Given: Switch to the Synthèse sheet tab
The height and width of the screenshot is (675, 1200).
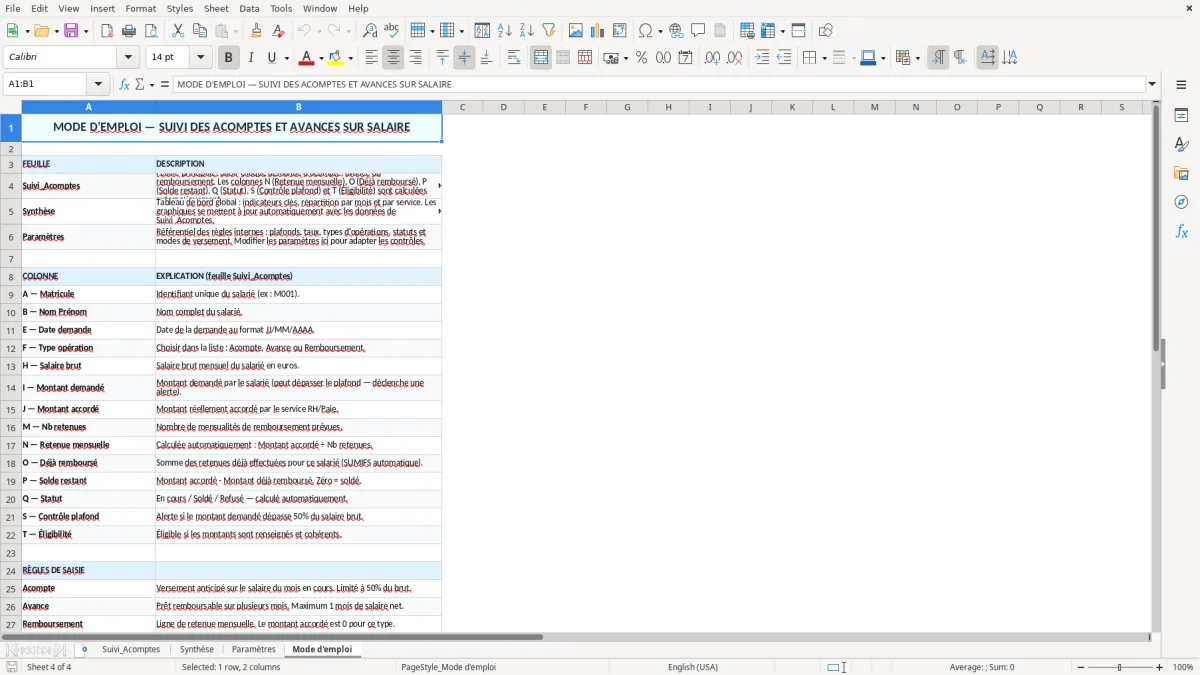Looking at the screenshot, I should [x=197, y=649].
